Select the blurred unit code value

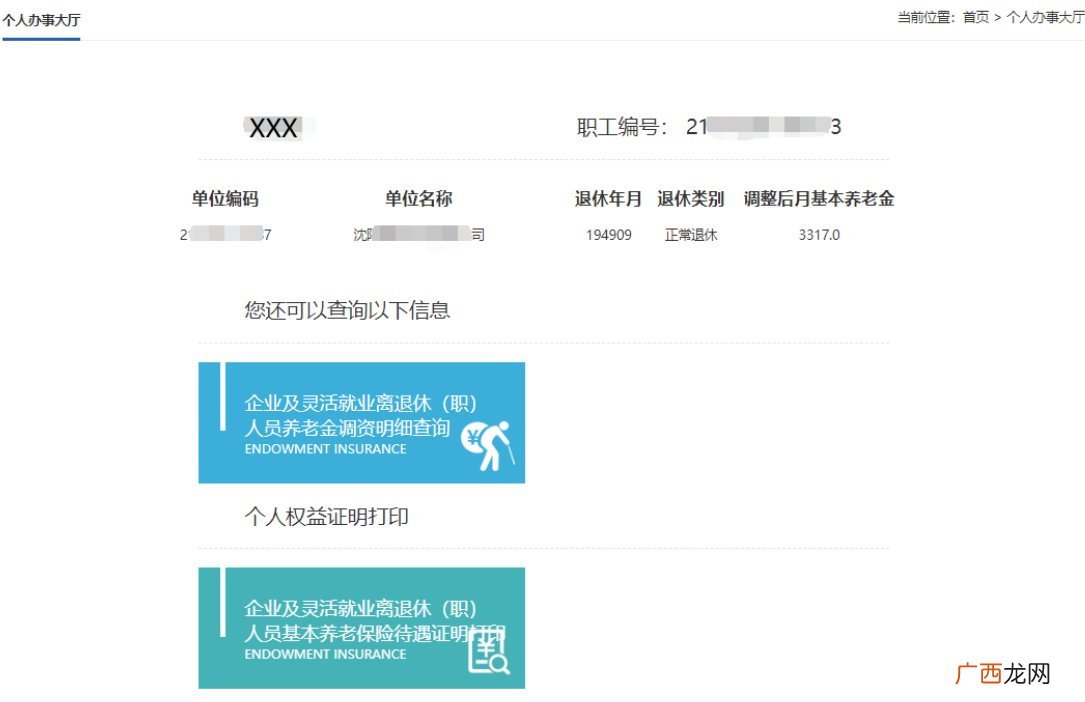pos(226,235)
